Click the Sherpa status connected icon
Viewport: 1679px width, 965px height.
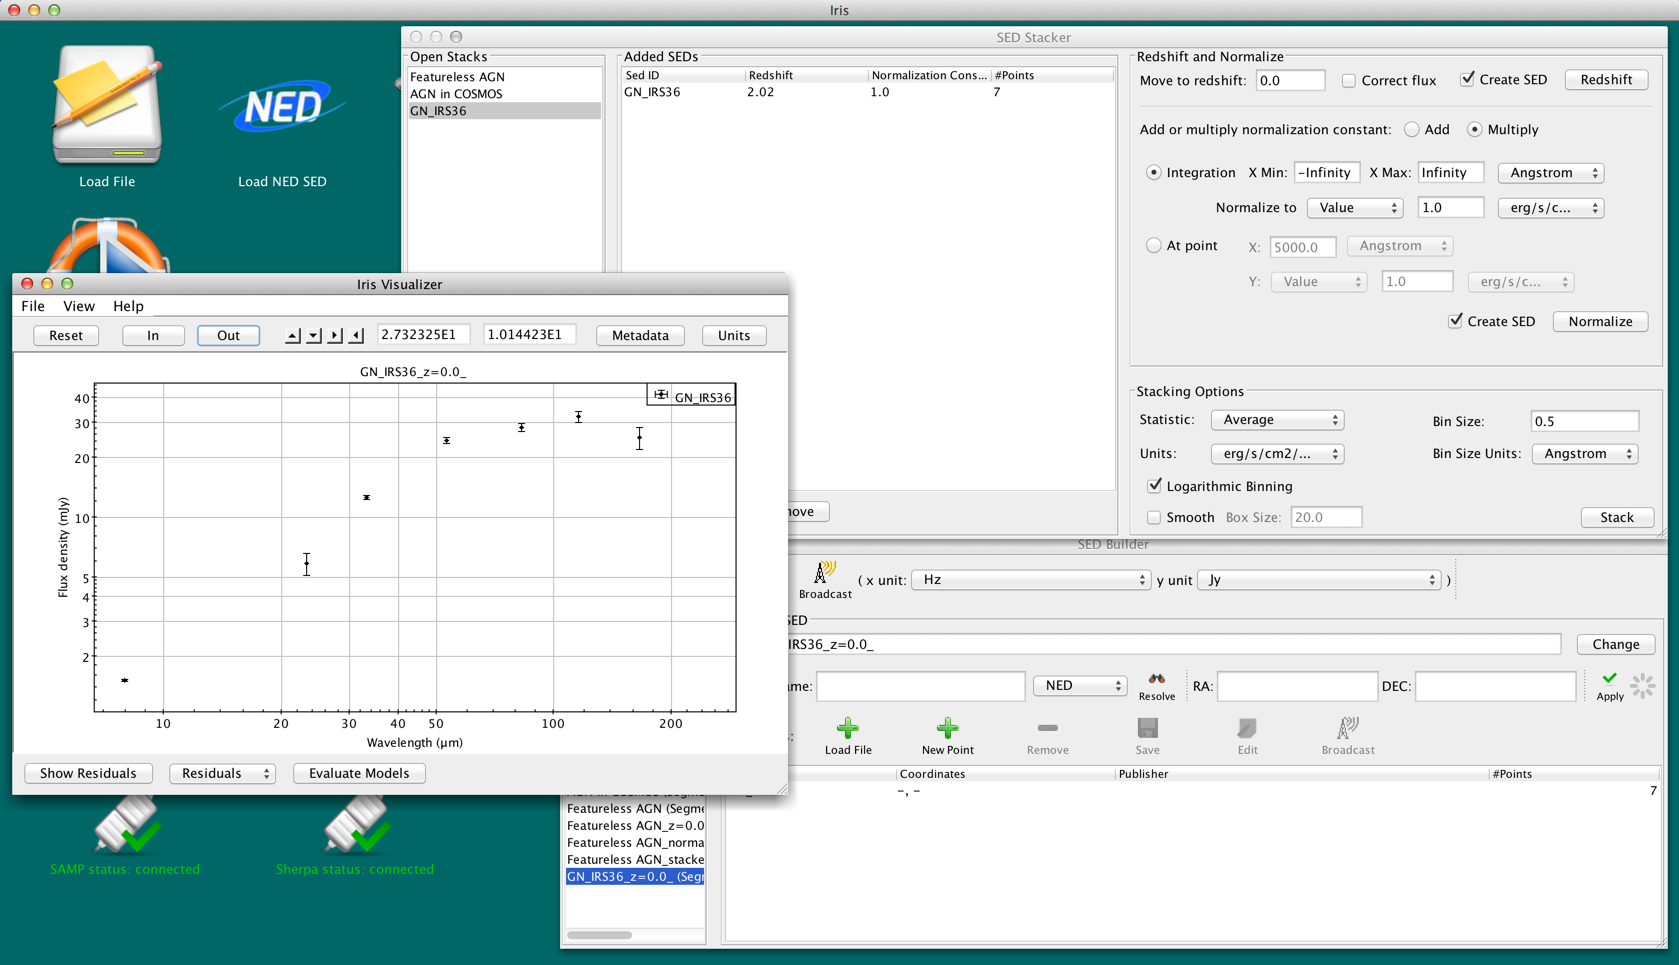point(355,825)
